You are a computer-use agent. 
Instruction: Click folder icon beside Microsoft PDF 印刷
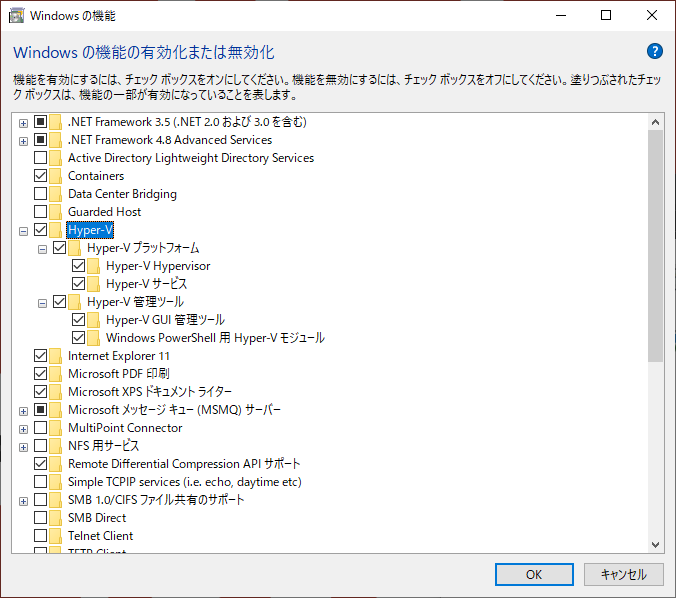coord(55,374)
